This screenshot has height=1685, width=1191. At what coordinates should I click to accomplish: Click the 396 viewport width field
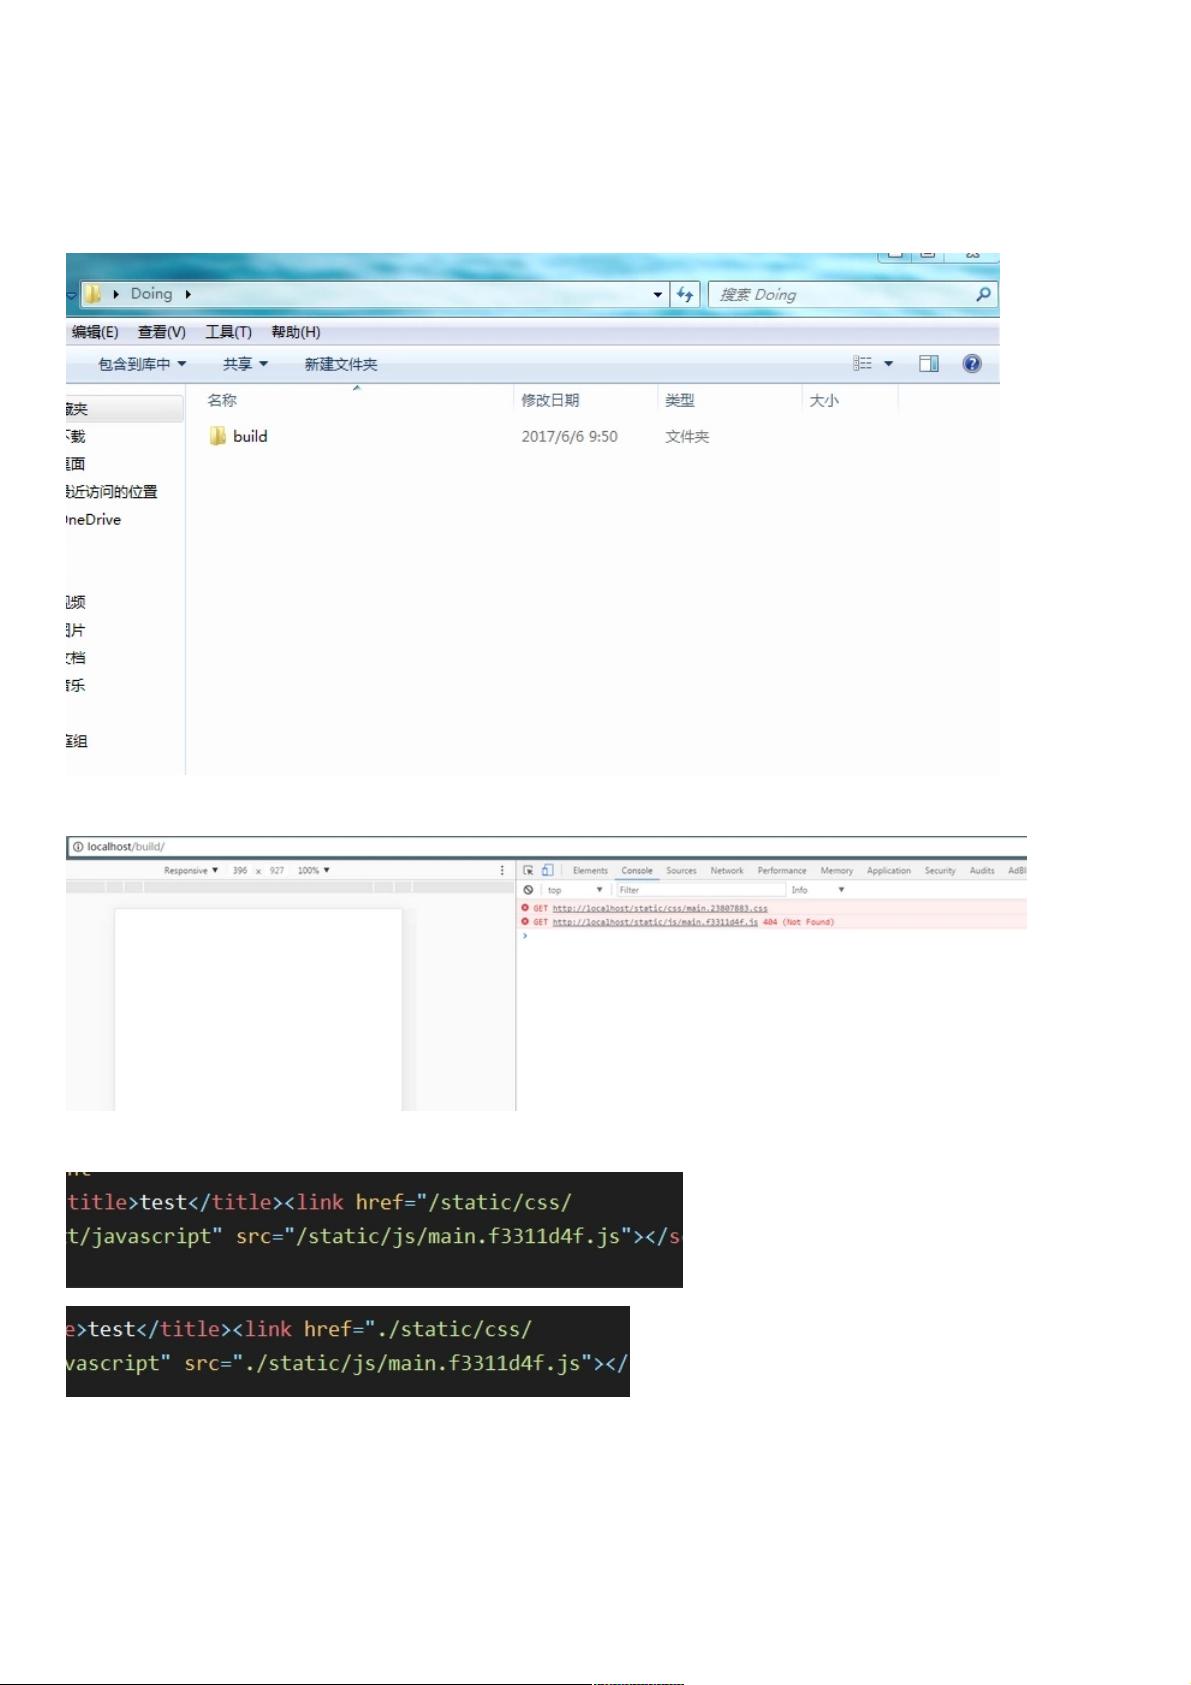pyautogui.click(x=240, y=870)
